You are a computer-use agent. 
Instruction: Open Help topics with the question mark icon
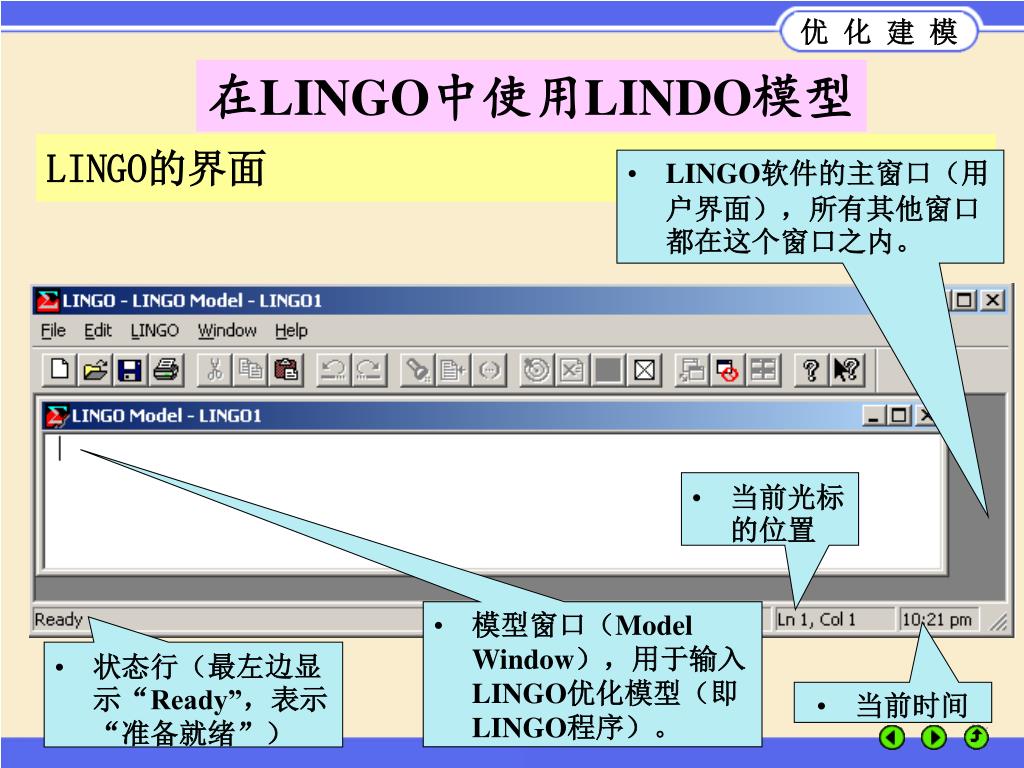[811, 370]
